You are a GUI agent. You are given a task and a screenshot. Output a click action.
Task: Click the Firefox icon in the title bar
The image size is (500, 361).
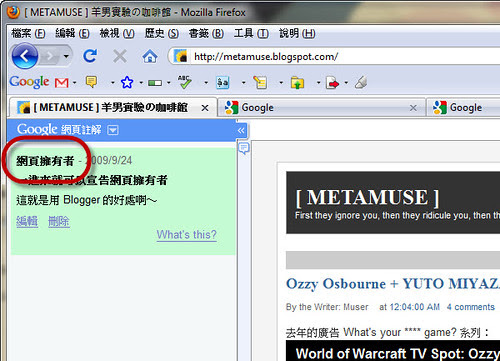13,12
